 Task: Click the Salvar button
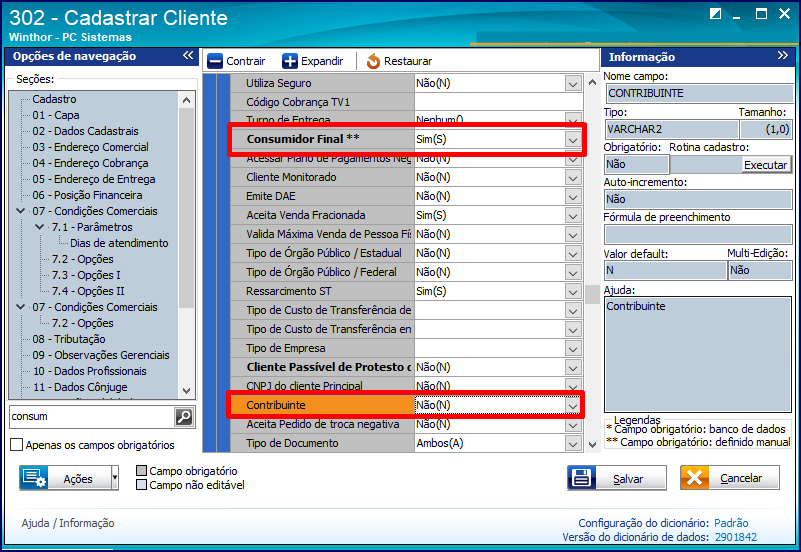(x=617, y=478)
